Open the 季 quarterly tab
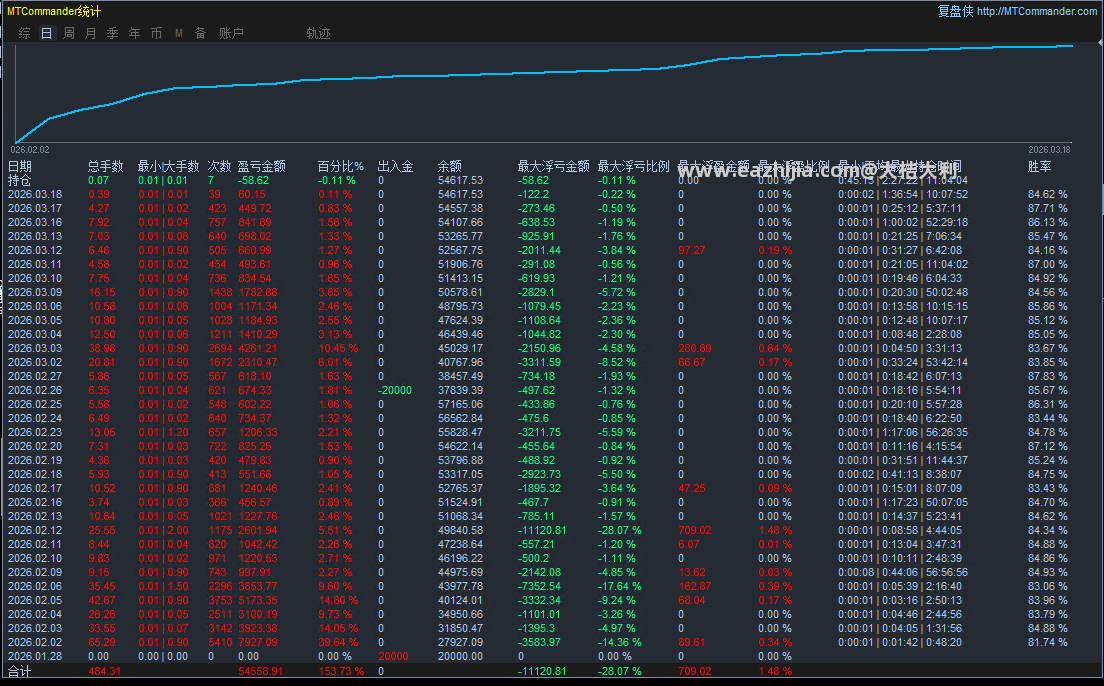Viewport: 1104px width, 686px height. (112, 33)
